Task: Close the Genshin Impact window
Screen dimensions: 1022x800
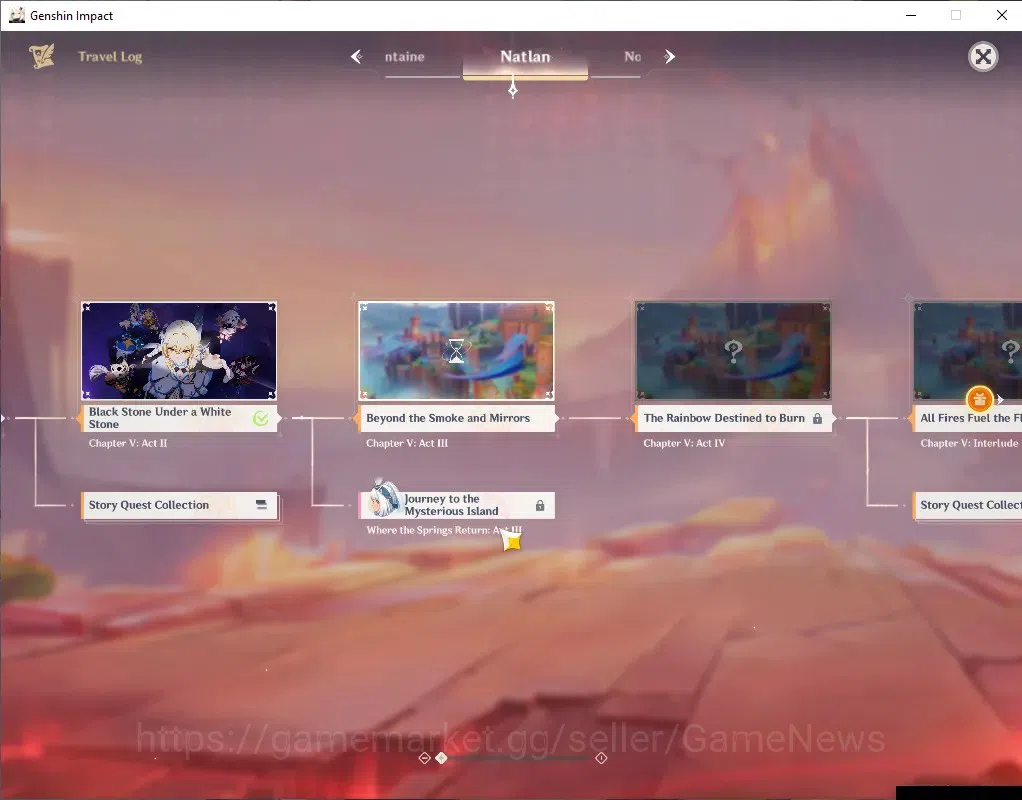Action: pos(1002,15)
